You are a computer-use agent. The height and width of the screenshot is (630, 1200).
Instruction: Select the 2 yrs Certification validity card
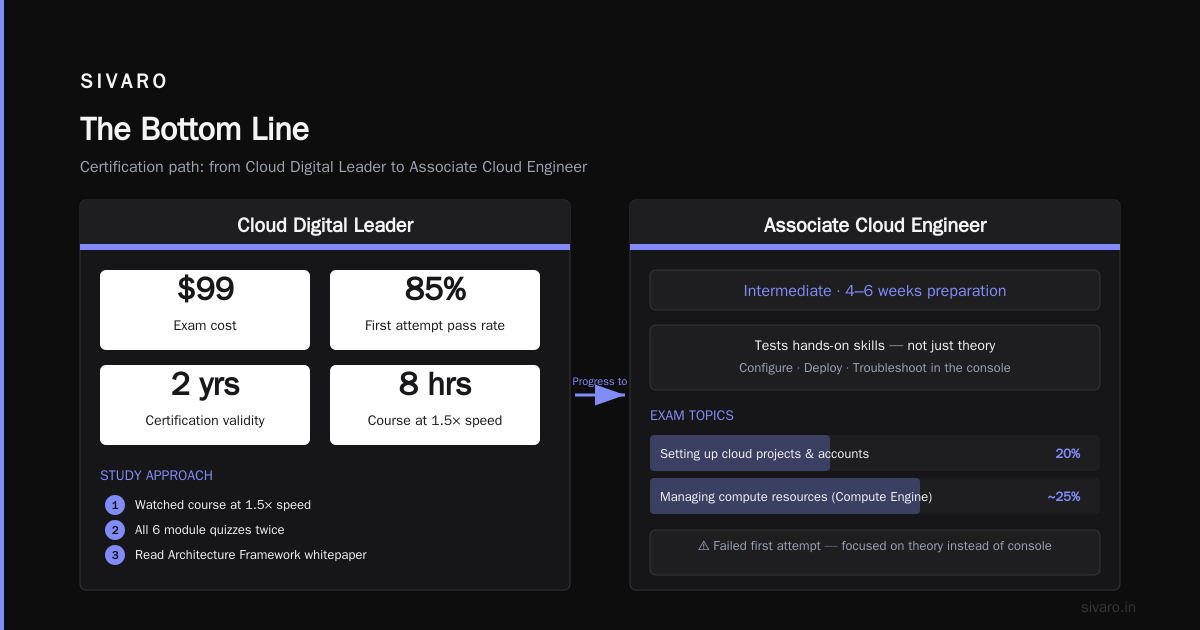click(205, 405)
